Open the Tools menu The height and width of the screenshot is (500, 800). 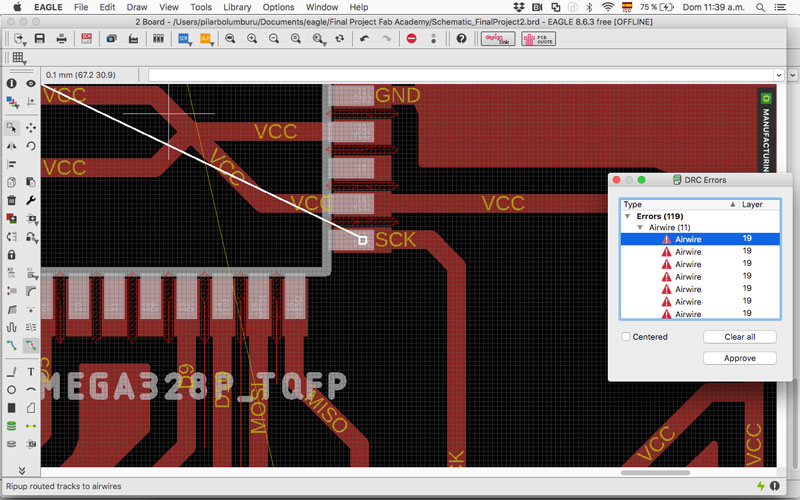(201, 7)
